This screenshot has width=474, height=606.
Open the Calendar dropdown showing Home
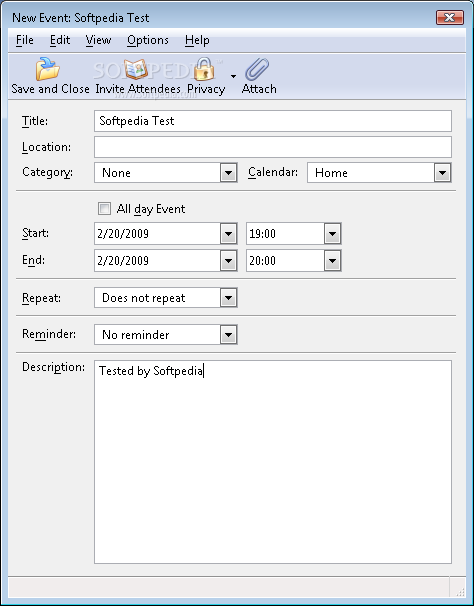(x=379, y=172)
